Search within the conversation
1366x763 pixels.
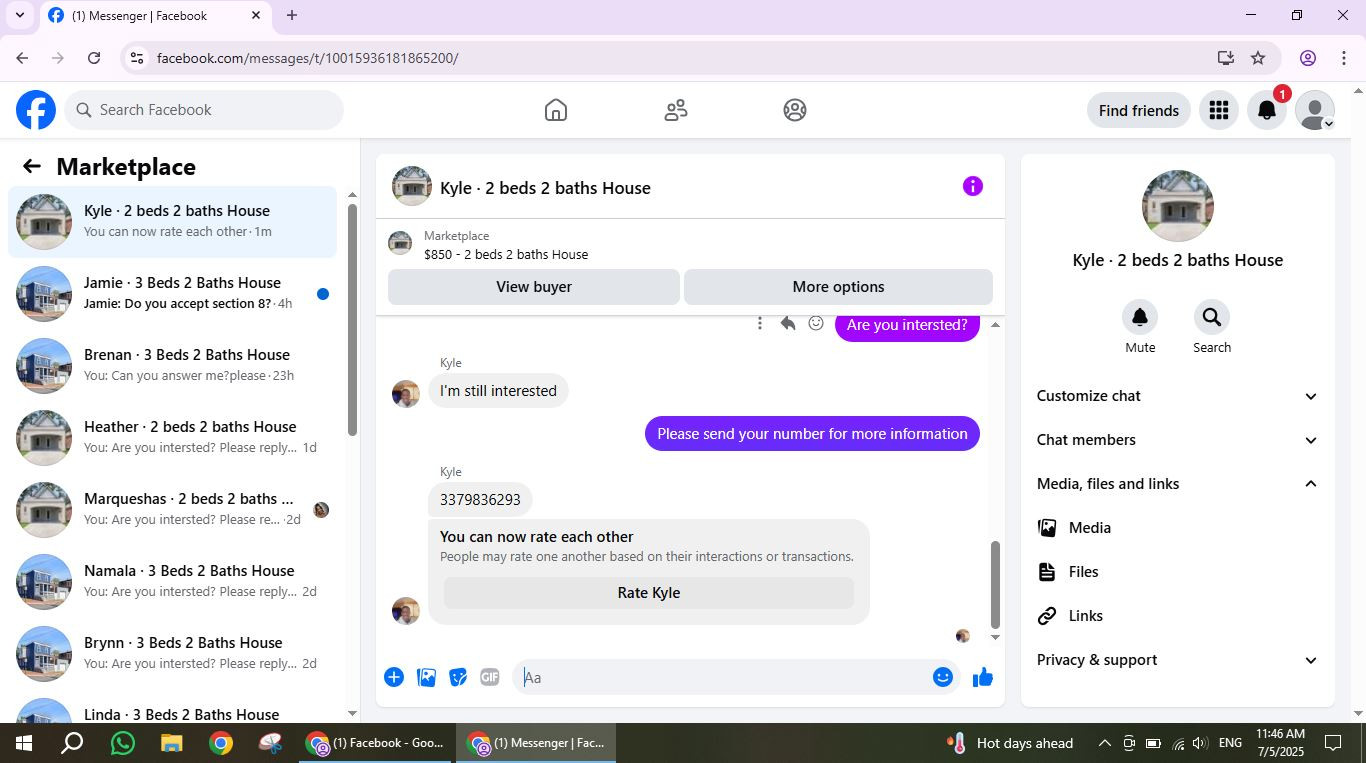click(1212, 317)
